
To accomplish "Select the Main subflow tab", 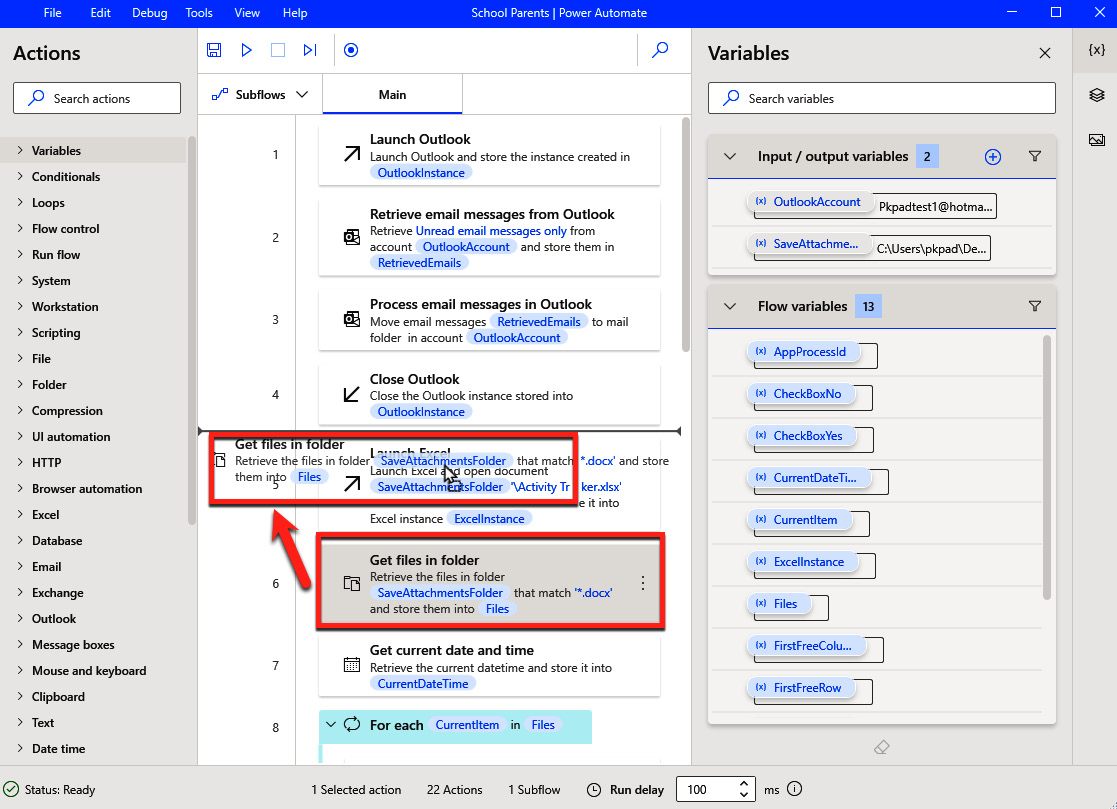I will pyautogui.click(x=393, y=95).
